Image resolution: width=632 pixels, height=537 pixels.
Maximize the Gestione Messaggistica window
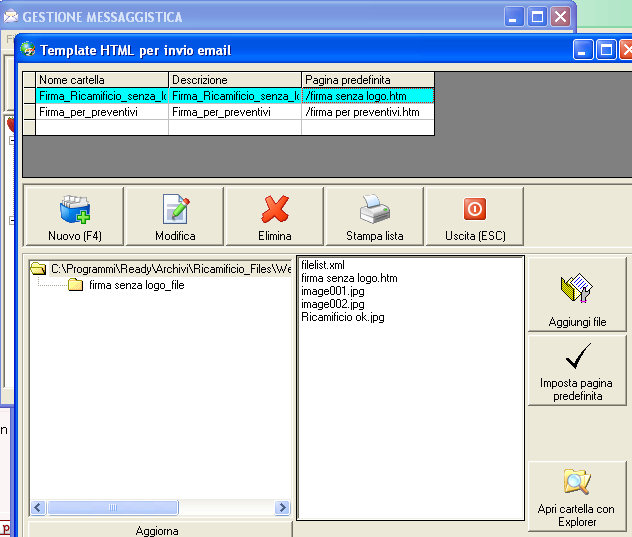[537, 17]
